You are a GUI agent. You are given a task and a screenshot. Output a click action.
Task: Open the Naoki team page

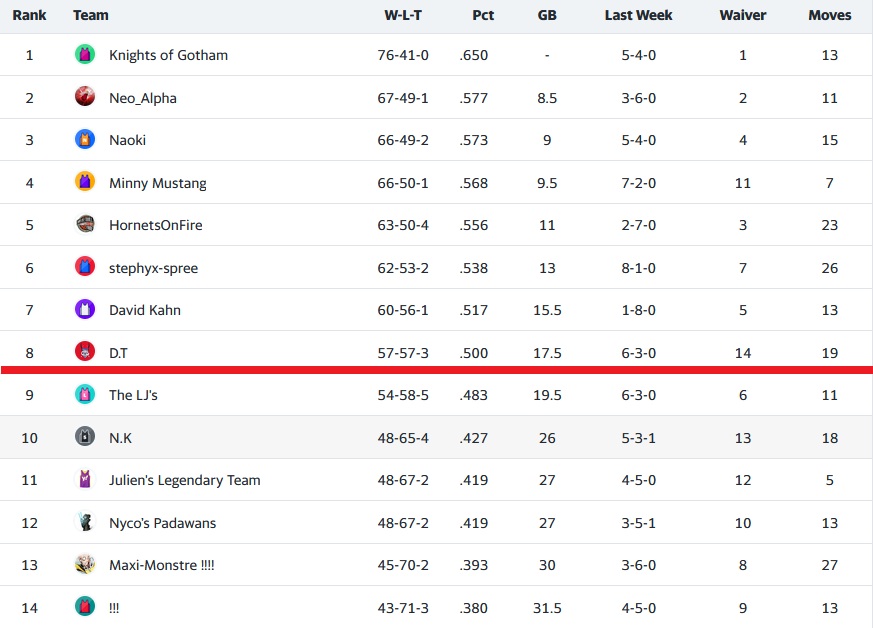point(127,140)
